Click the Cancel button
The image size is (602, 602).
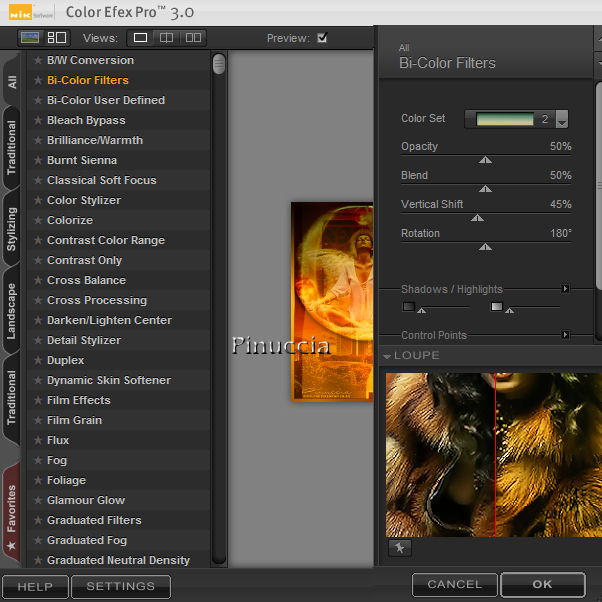(x=454, y=584)
